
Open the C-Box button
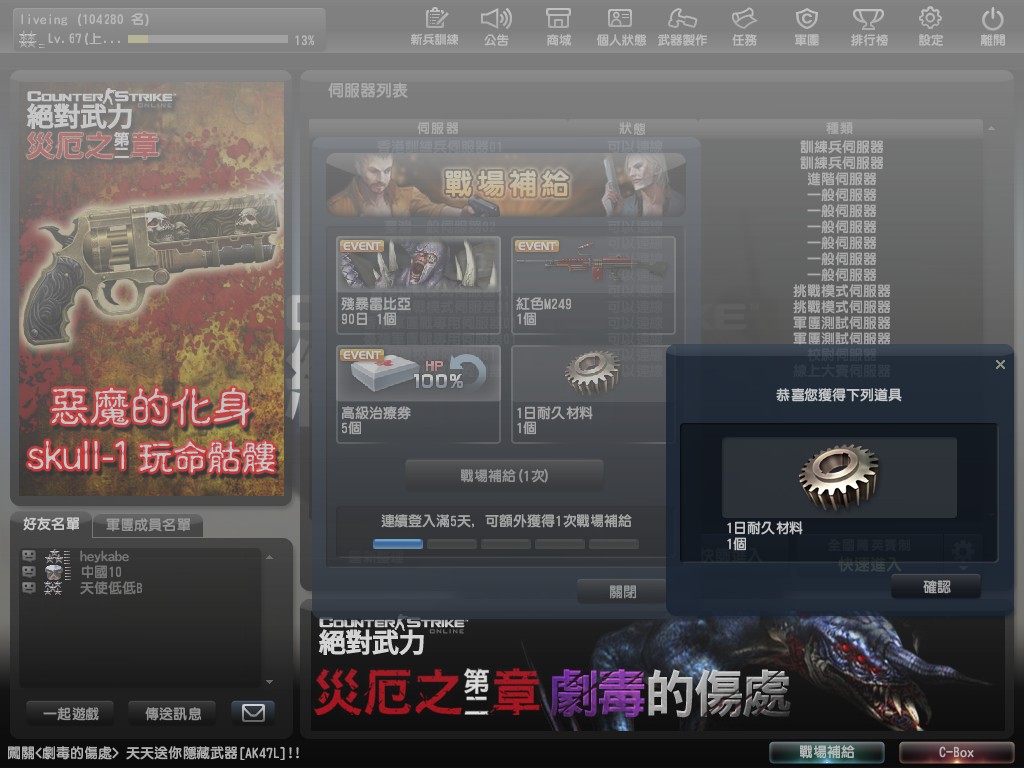tap(956, 752)
